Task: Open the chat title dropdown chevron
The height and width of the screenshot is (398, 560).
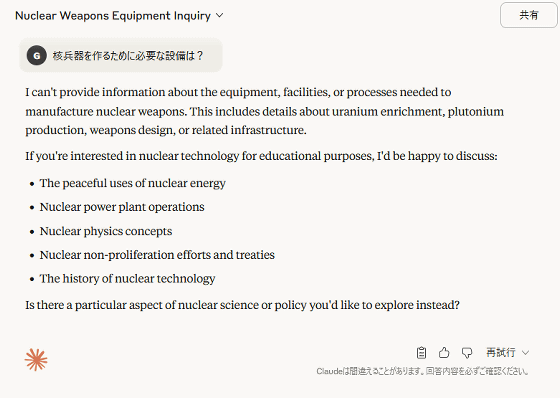Action: point(220,15)
